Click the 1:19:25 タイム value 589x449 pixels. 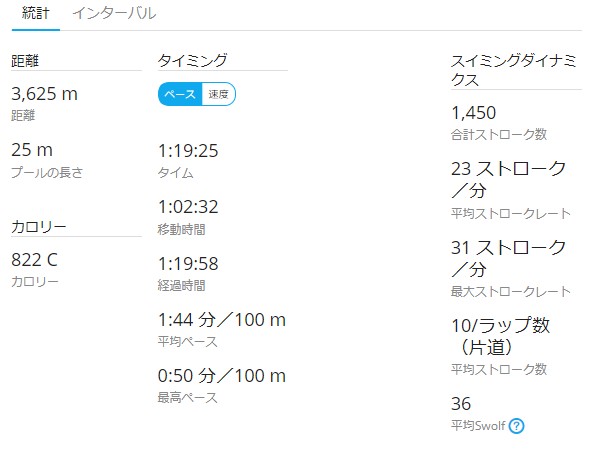point(188,151)
